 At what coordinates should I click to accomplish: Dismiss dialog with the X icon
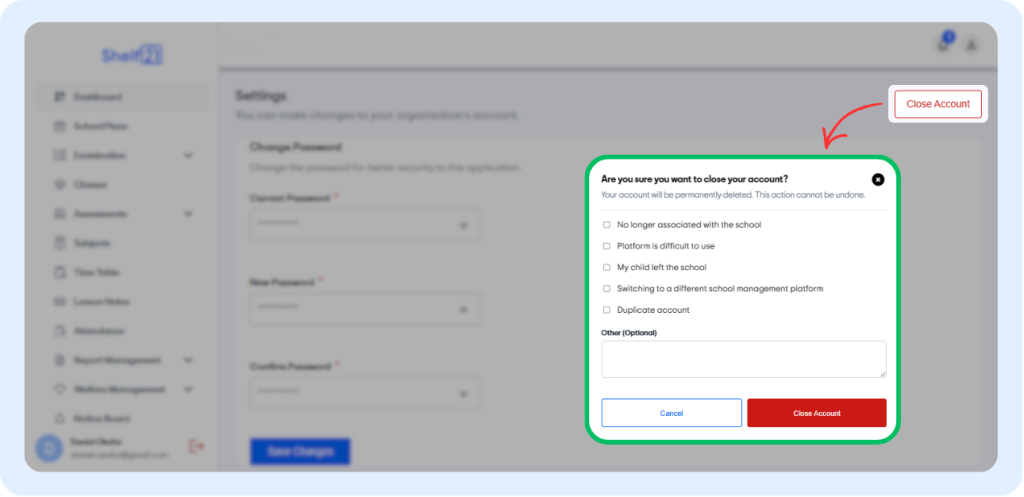point(878,180)
